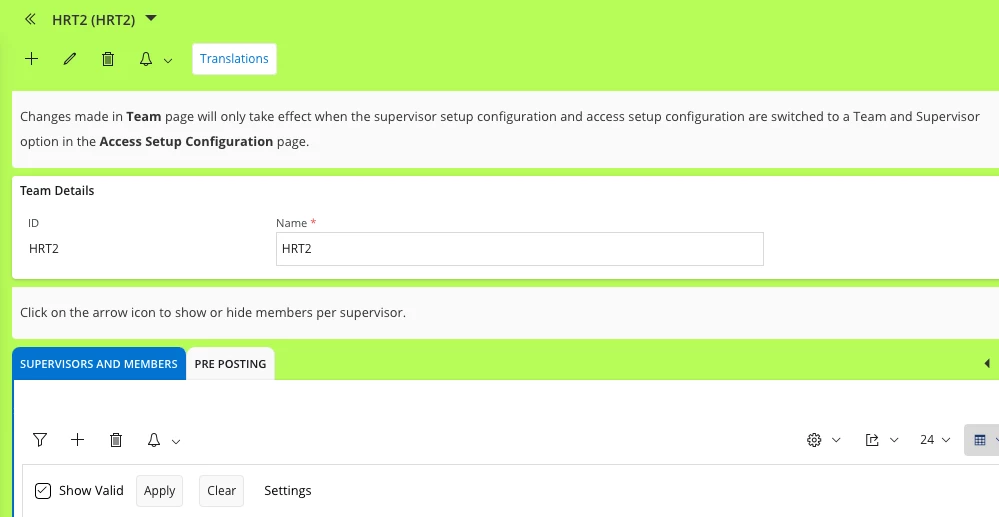The height and width of the screenshot is (517, 999).
Task: Click into the Name input field
Action: pyautogui.click(x=519, y=249)
